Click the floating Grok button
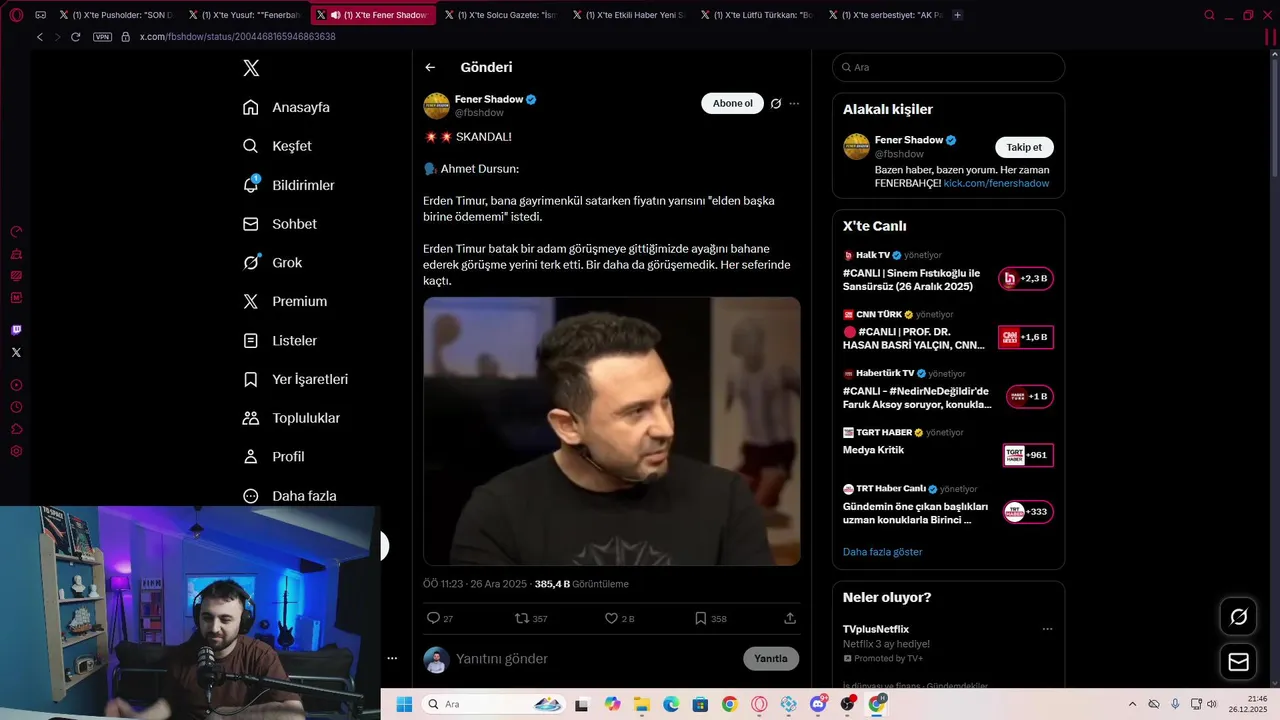 [x=1238, y=617]
